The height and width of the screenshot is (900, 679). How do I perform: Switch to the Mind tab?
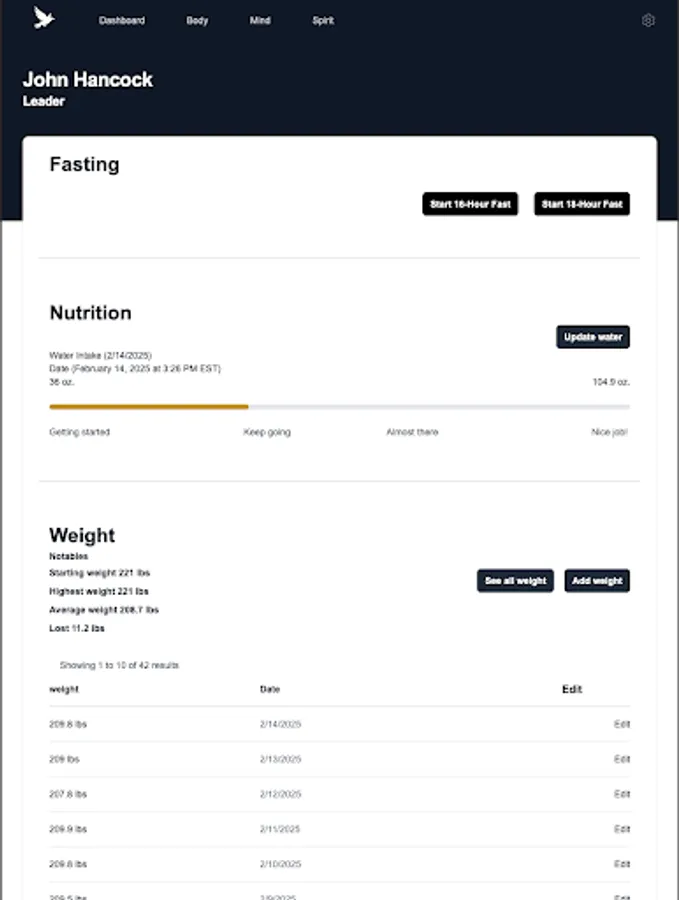pyautogui.click(x=260, y=19)
